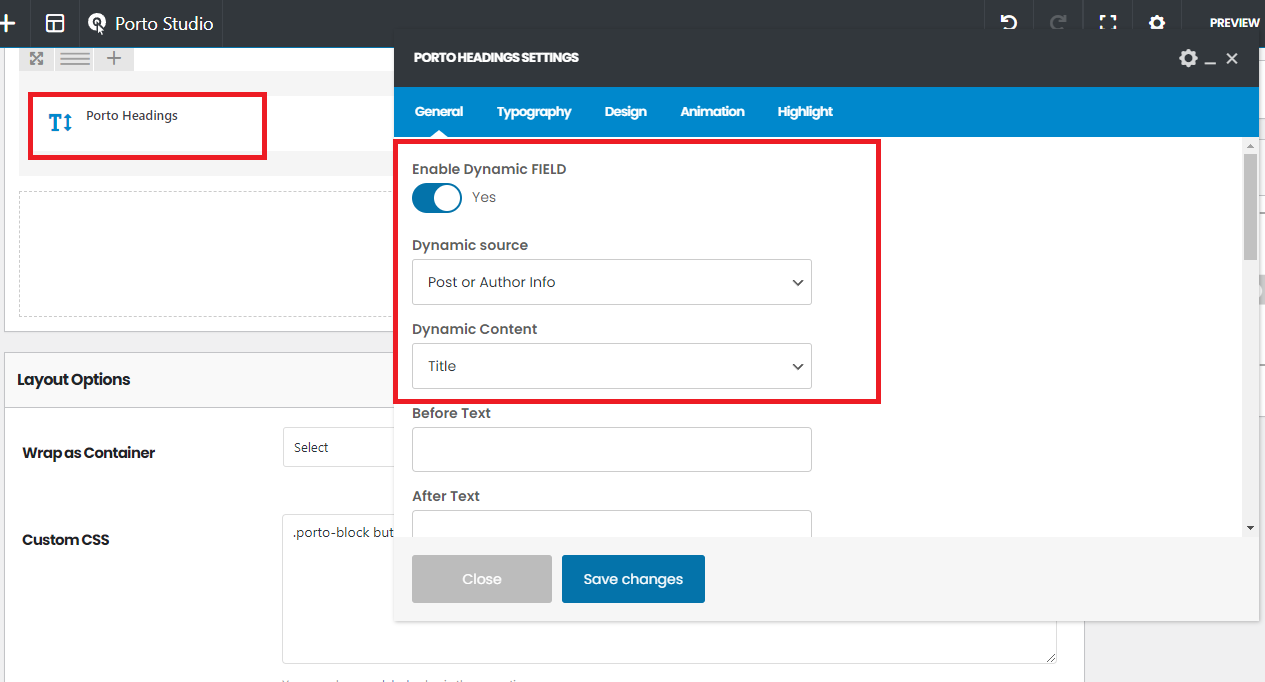Click the row expand arrows icon
Image resolution: width=1265 pixels, height=682 pixels.
point(36,58)
